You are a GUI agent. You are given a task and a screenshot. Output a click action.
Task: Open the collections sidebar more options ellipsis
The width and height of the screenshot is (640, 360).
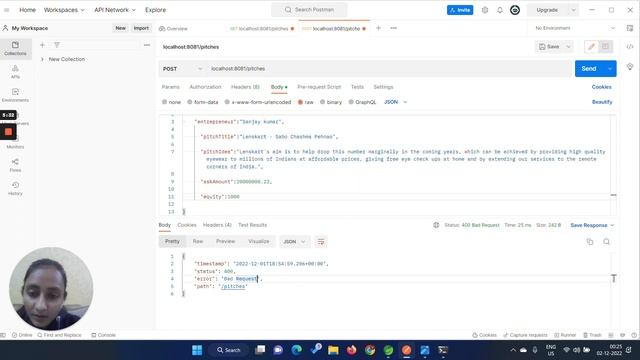(147, 45)
